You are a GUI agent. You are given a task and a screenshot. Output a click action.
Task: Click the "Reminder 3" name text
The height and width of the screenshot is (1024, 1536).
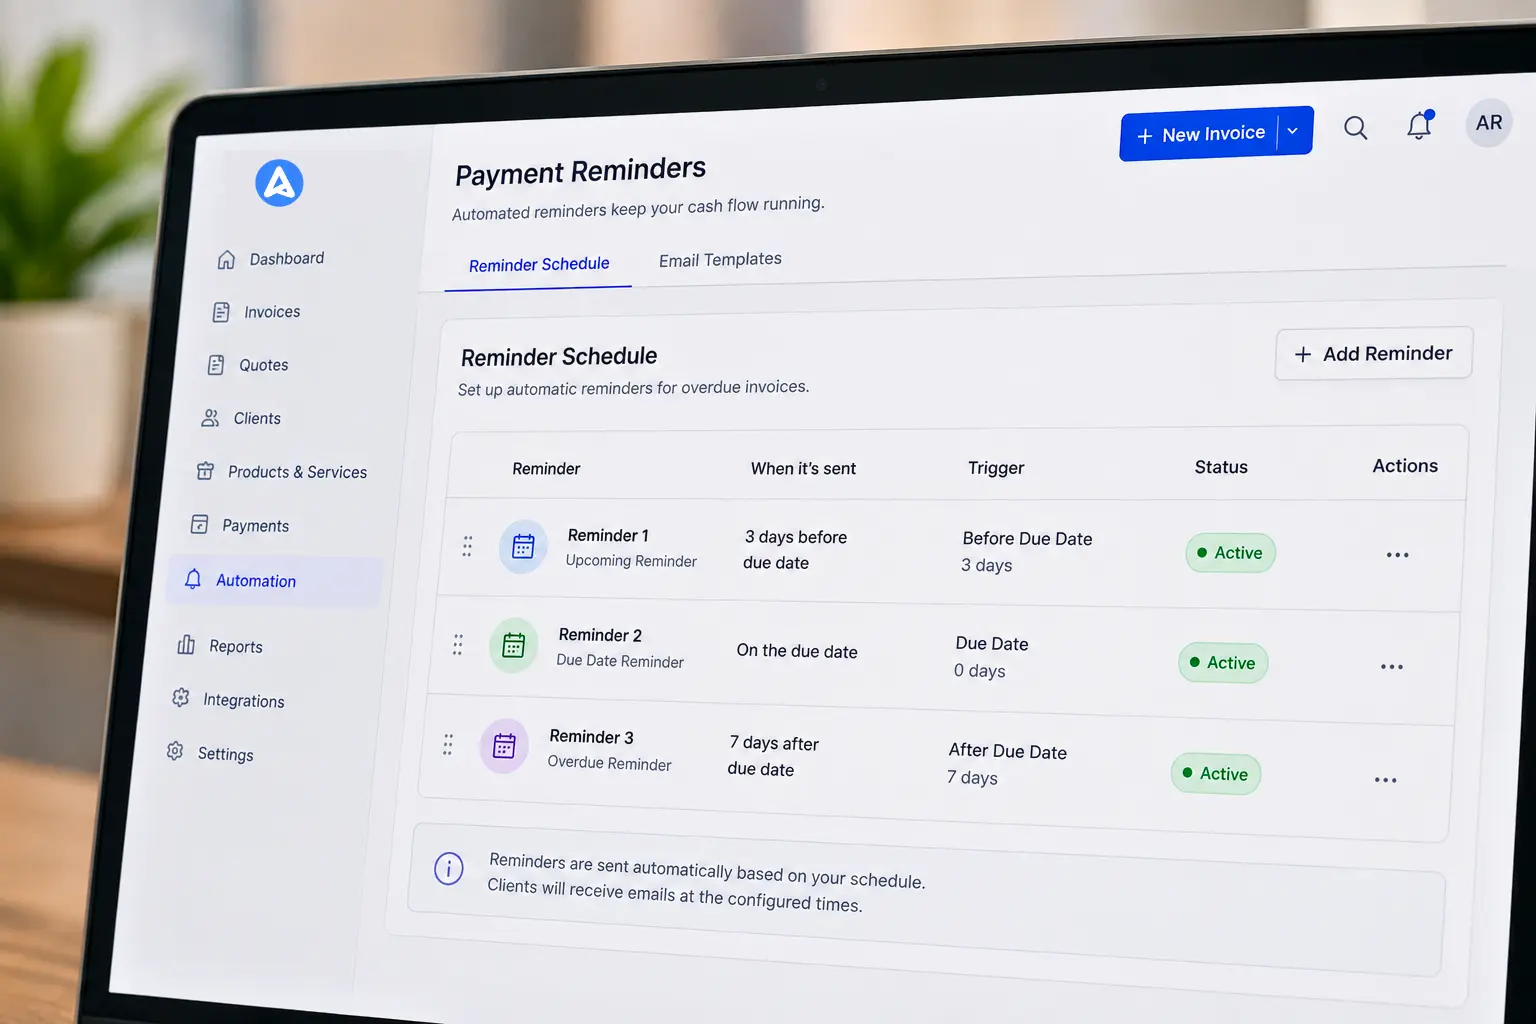click(x=591, y=737)
